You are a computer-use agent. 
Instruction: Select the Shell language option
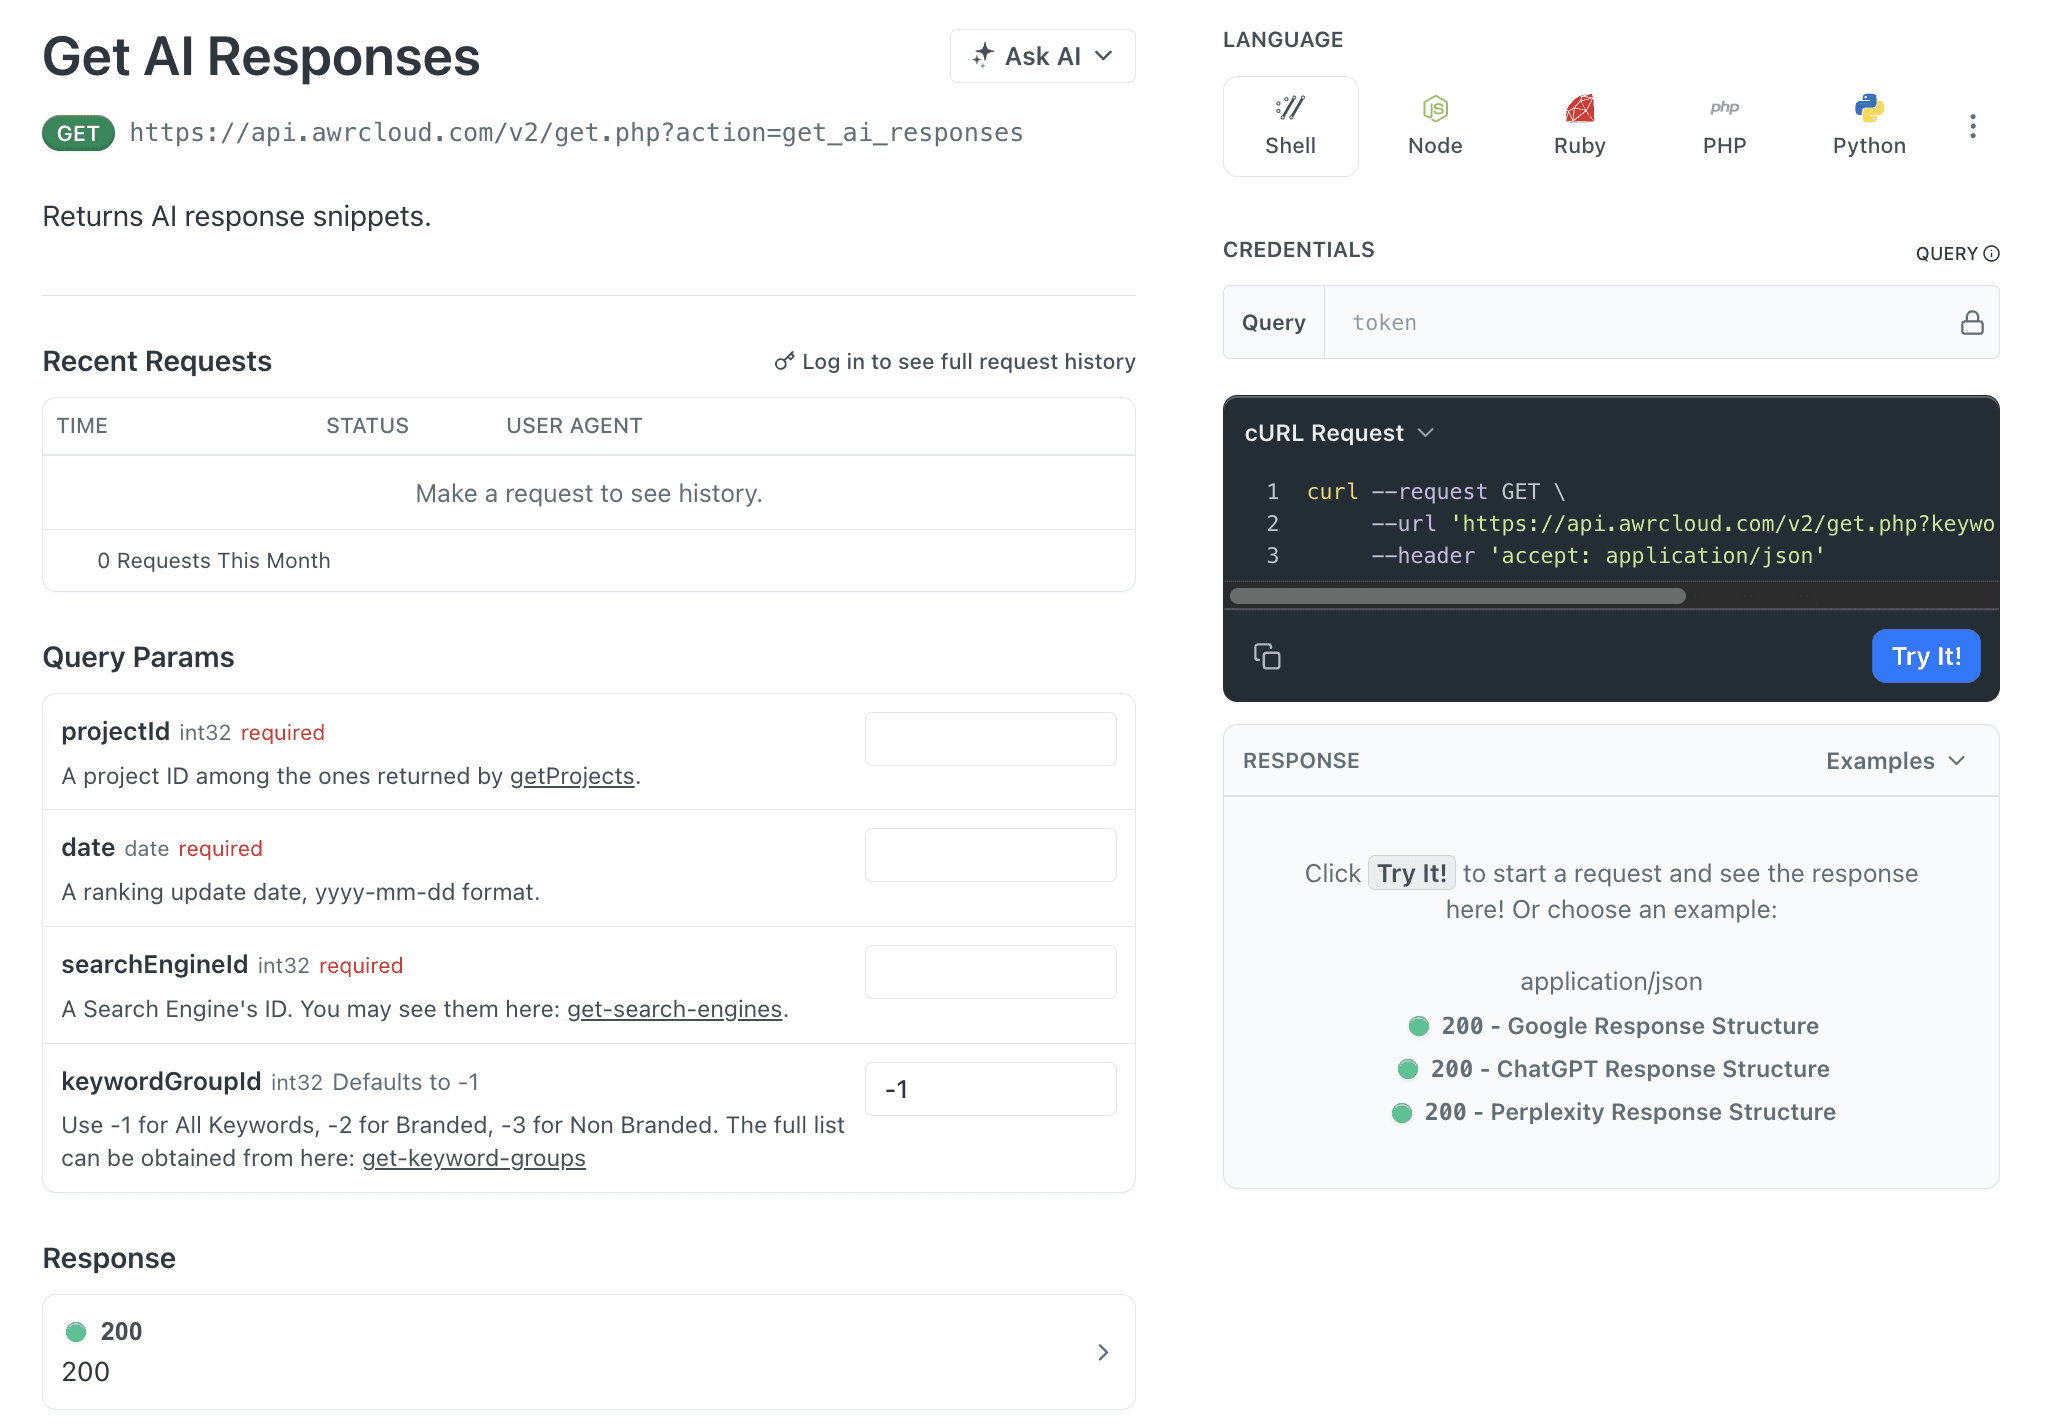tap(1291, 125)
